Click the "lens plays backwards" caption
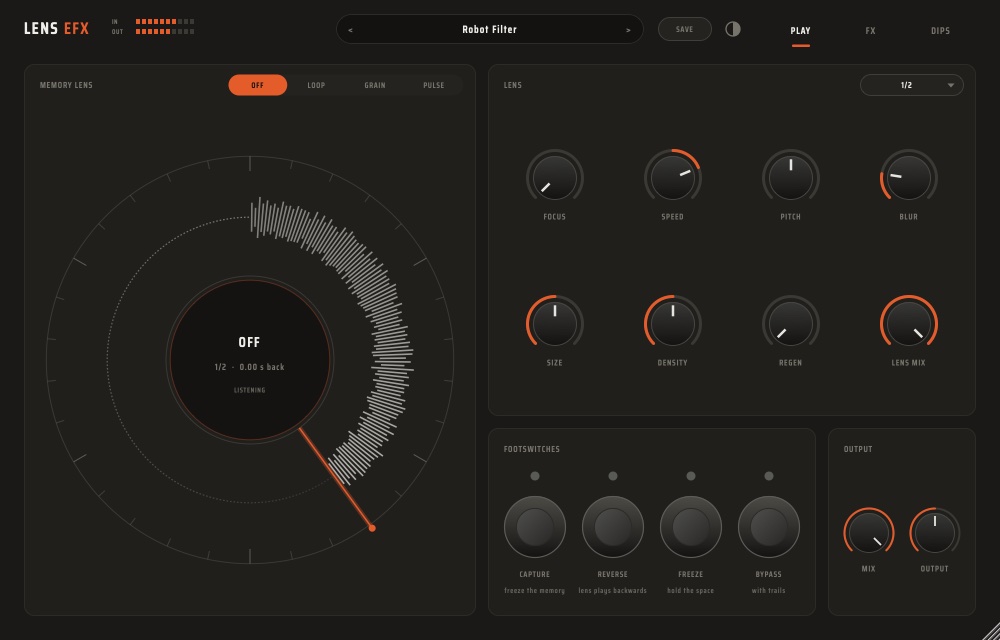The image size is (1000, 640). 613,591
